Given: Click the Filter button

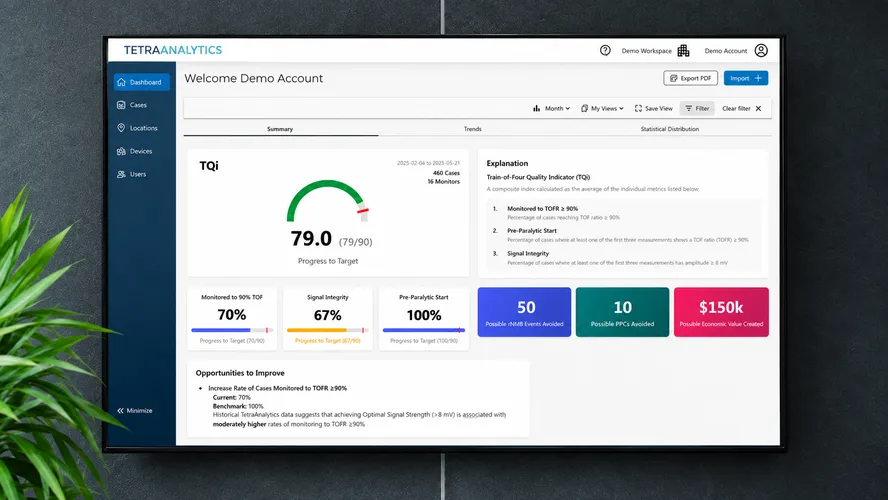Looking at the screenshot, I should pos(697,108).
